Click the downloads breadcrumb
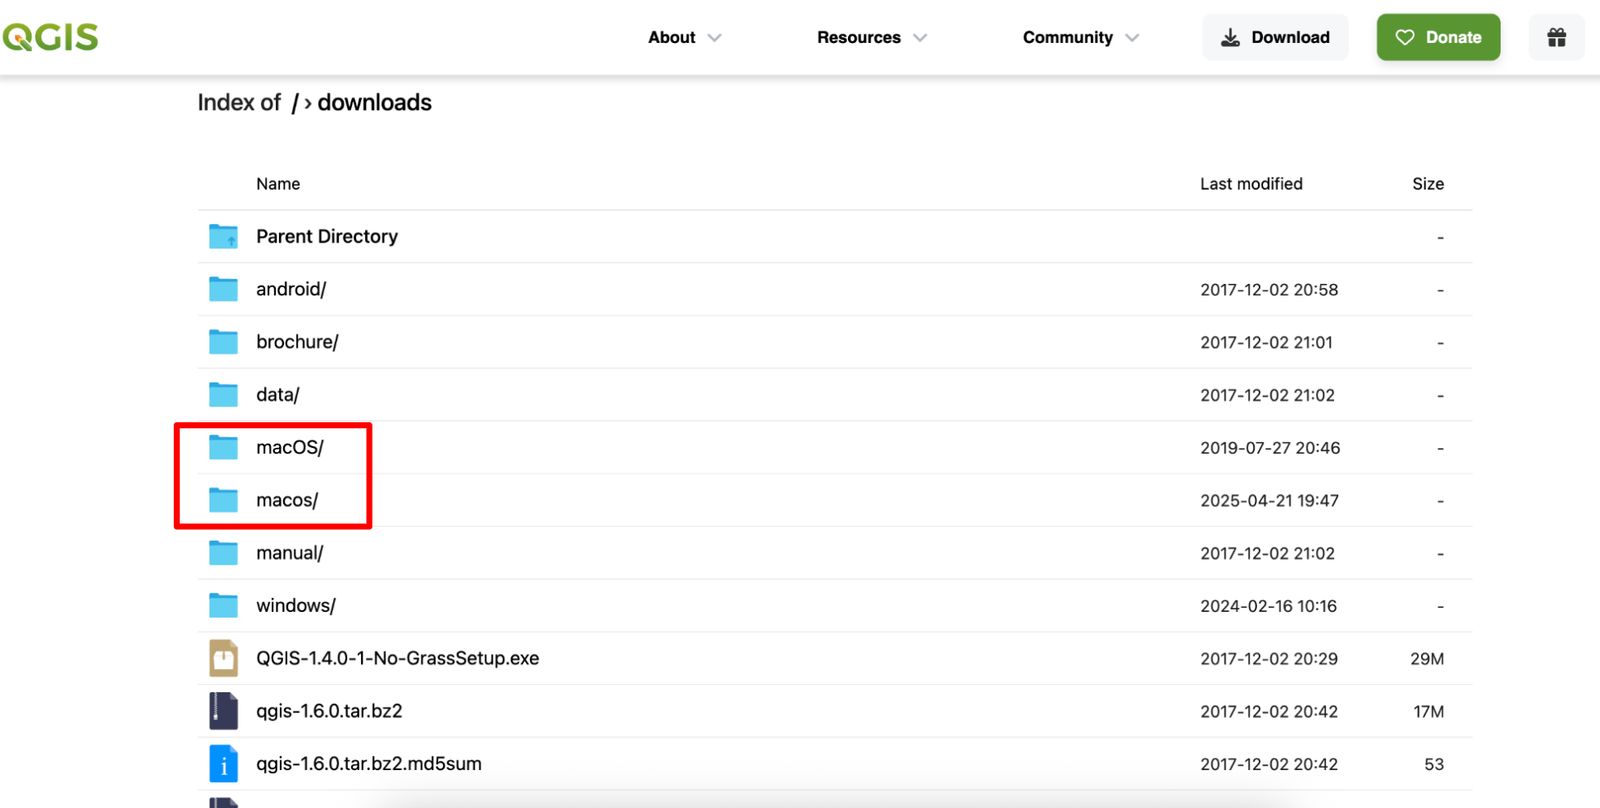 (x=375, y=102)
